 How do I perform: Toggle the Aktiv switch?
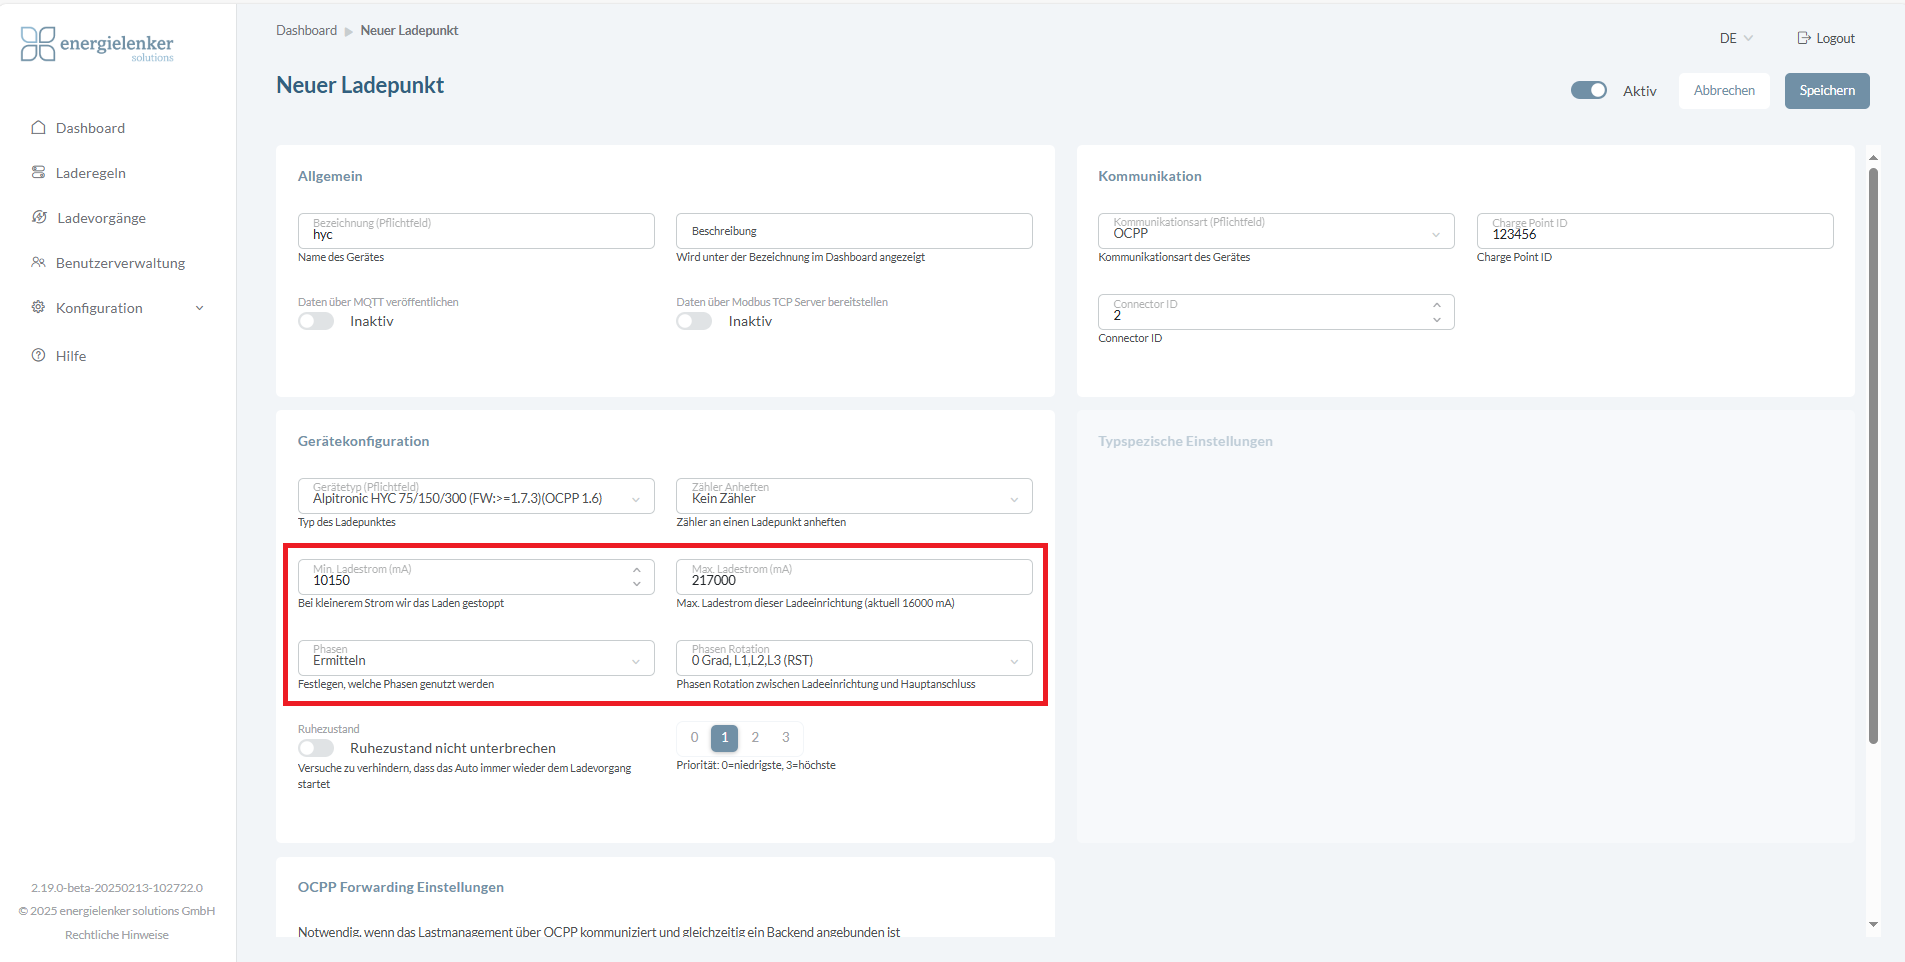(1589, 90)
